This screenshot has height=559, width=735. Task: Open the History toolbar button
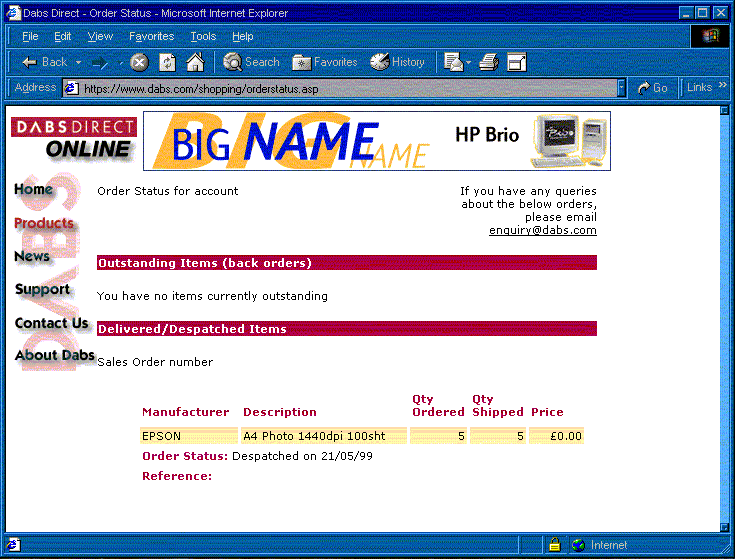pos(398,62)
